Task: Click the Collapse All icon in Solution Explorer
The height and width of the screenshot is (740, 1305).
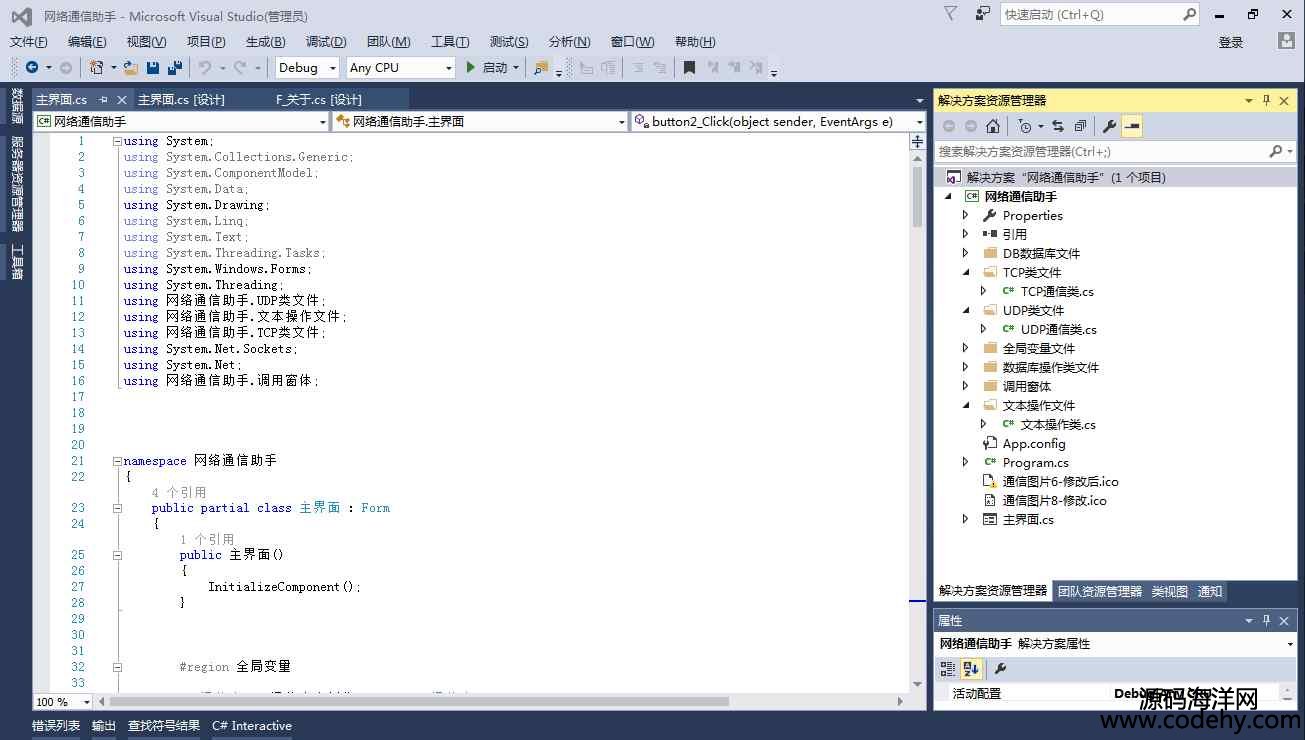Action: [x=1080, y=126]
